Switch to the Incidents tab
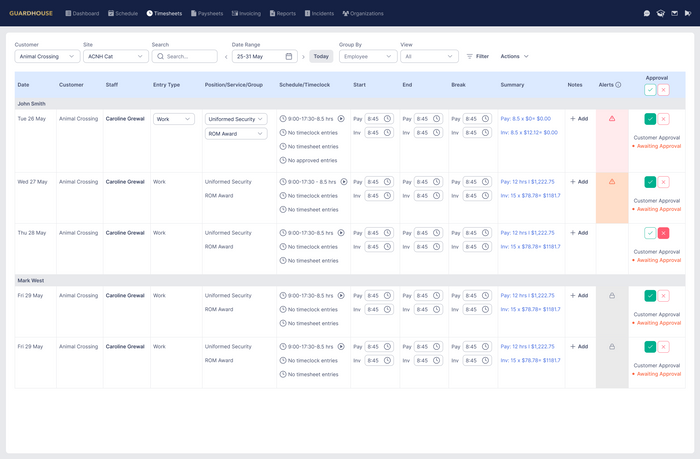Image resolution: width=700 pixels, height=459 pixels. [319, 13]
